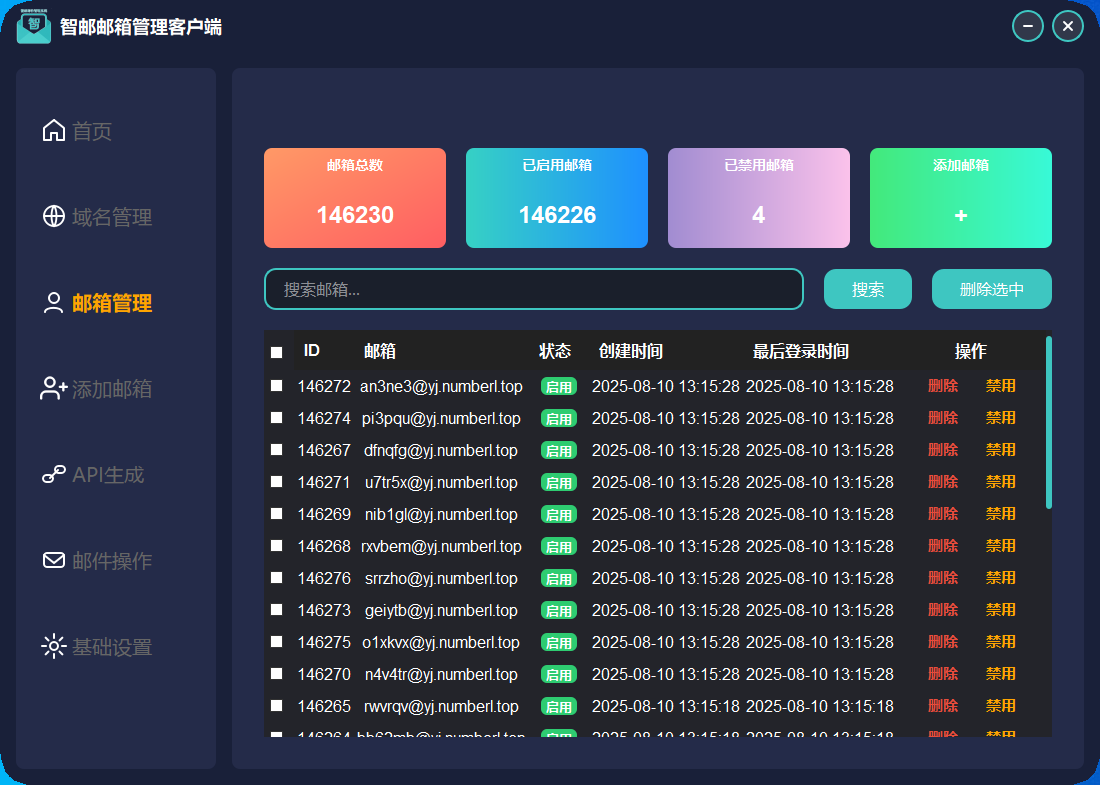Toggle the select-all checkbox in table header

pos(277,352)
